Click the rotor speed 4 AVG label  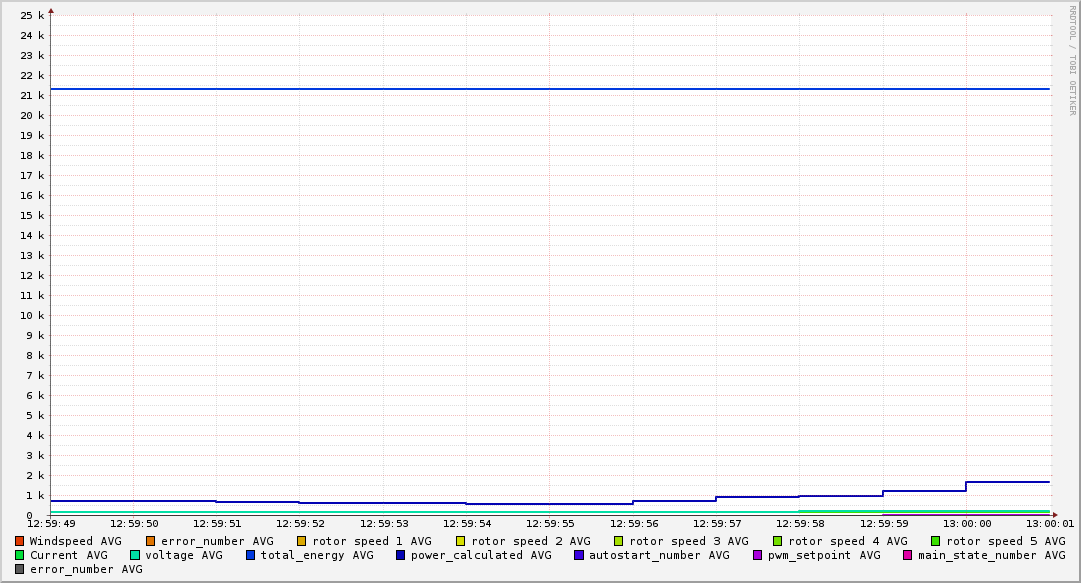coord(847,541)
